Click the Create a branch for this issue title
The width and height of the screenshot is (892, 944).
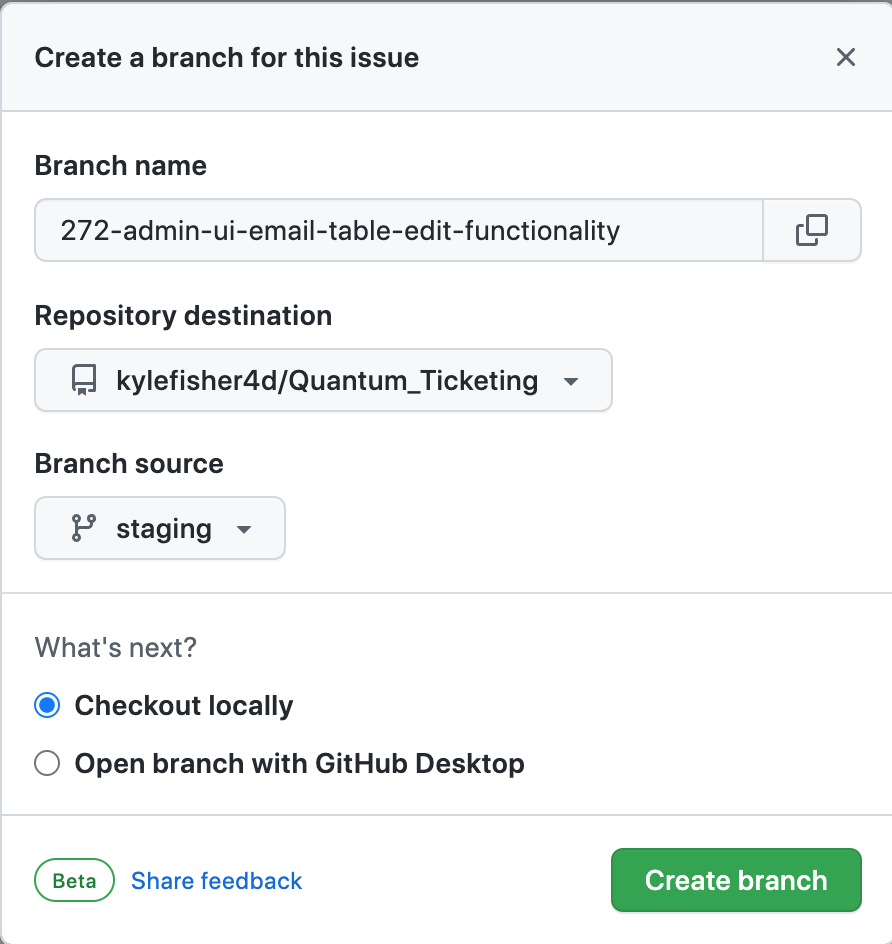[x=227, y=57]
